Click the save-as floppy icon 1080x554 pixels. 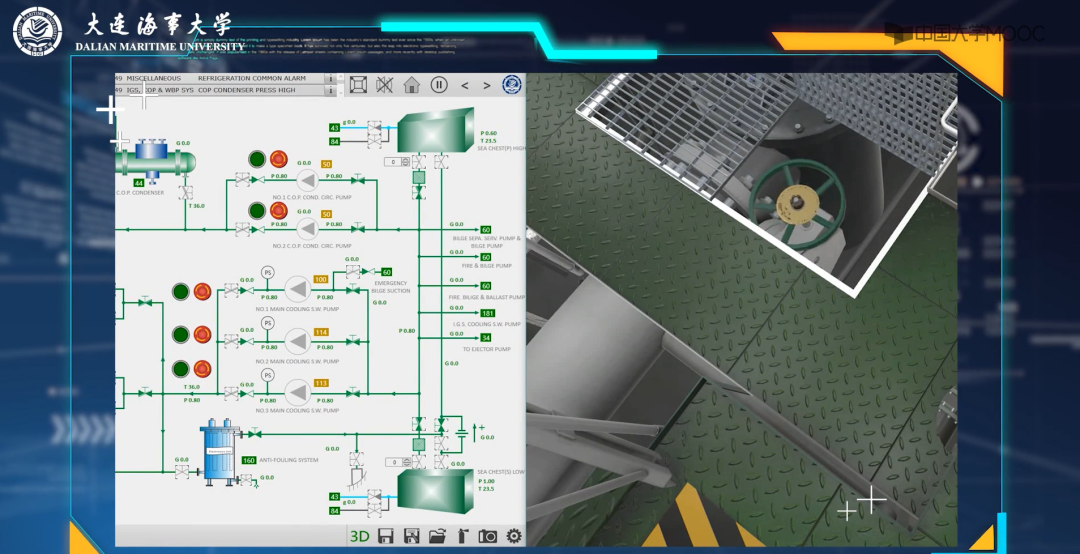tap(411, 536)
